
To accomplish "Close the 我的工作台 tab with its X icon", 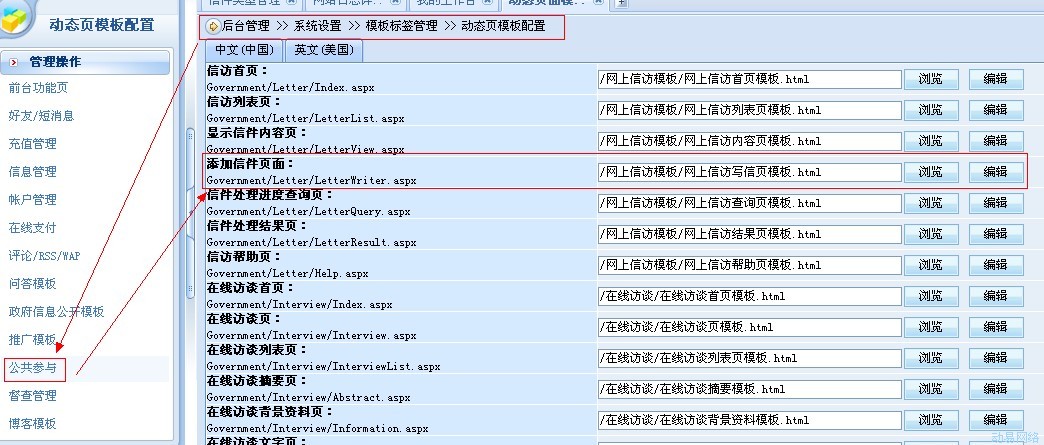I will [485, 3].
